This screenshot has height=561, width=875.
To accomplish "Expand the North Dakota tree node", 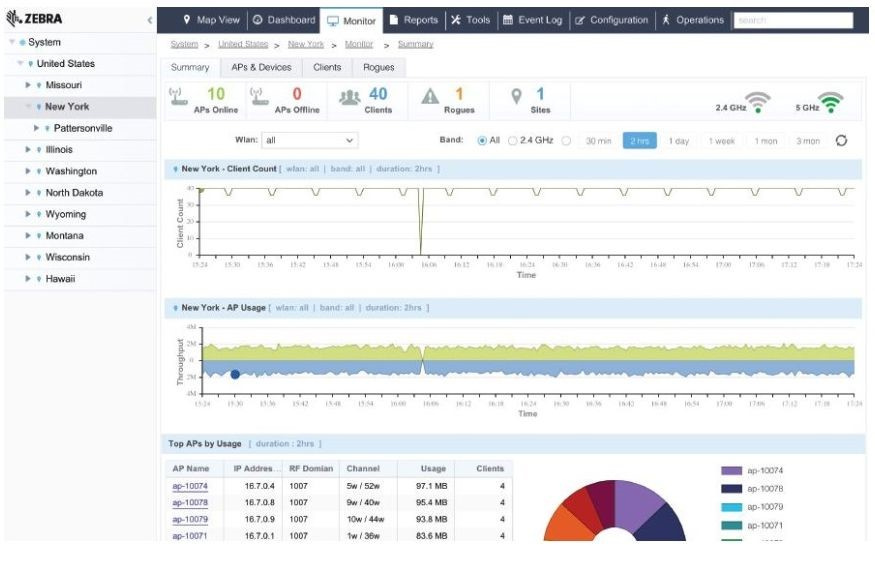I will (28, 193).
